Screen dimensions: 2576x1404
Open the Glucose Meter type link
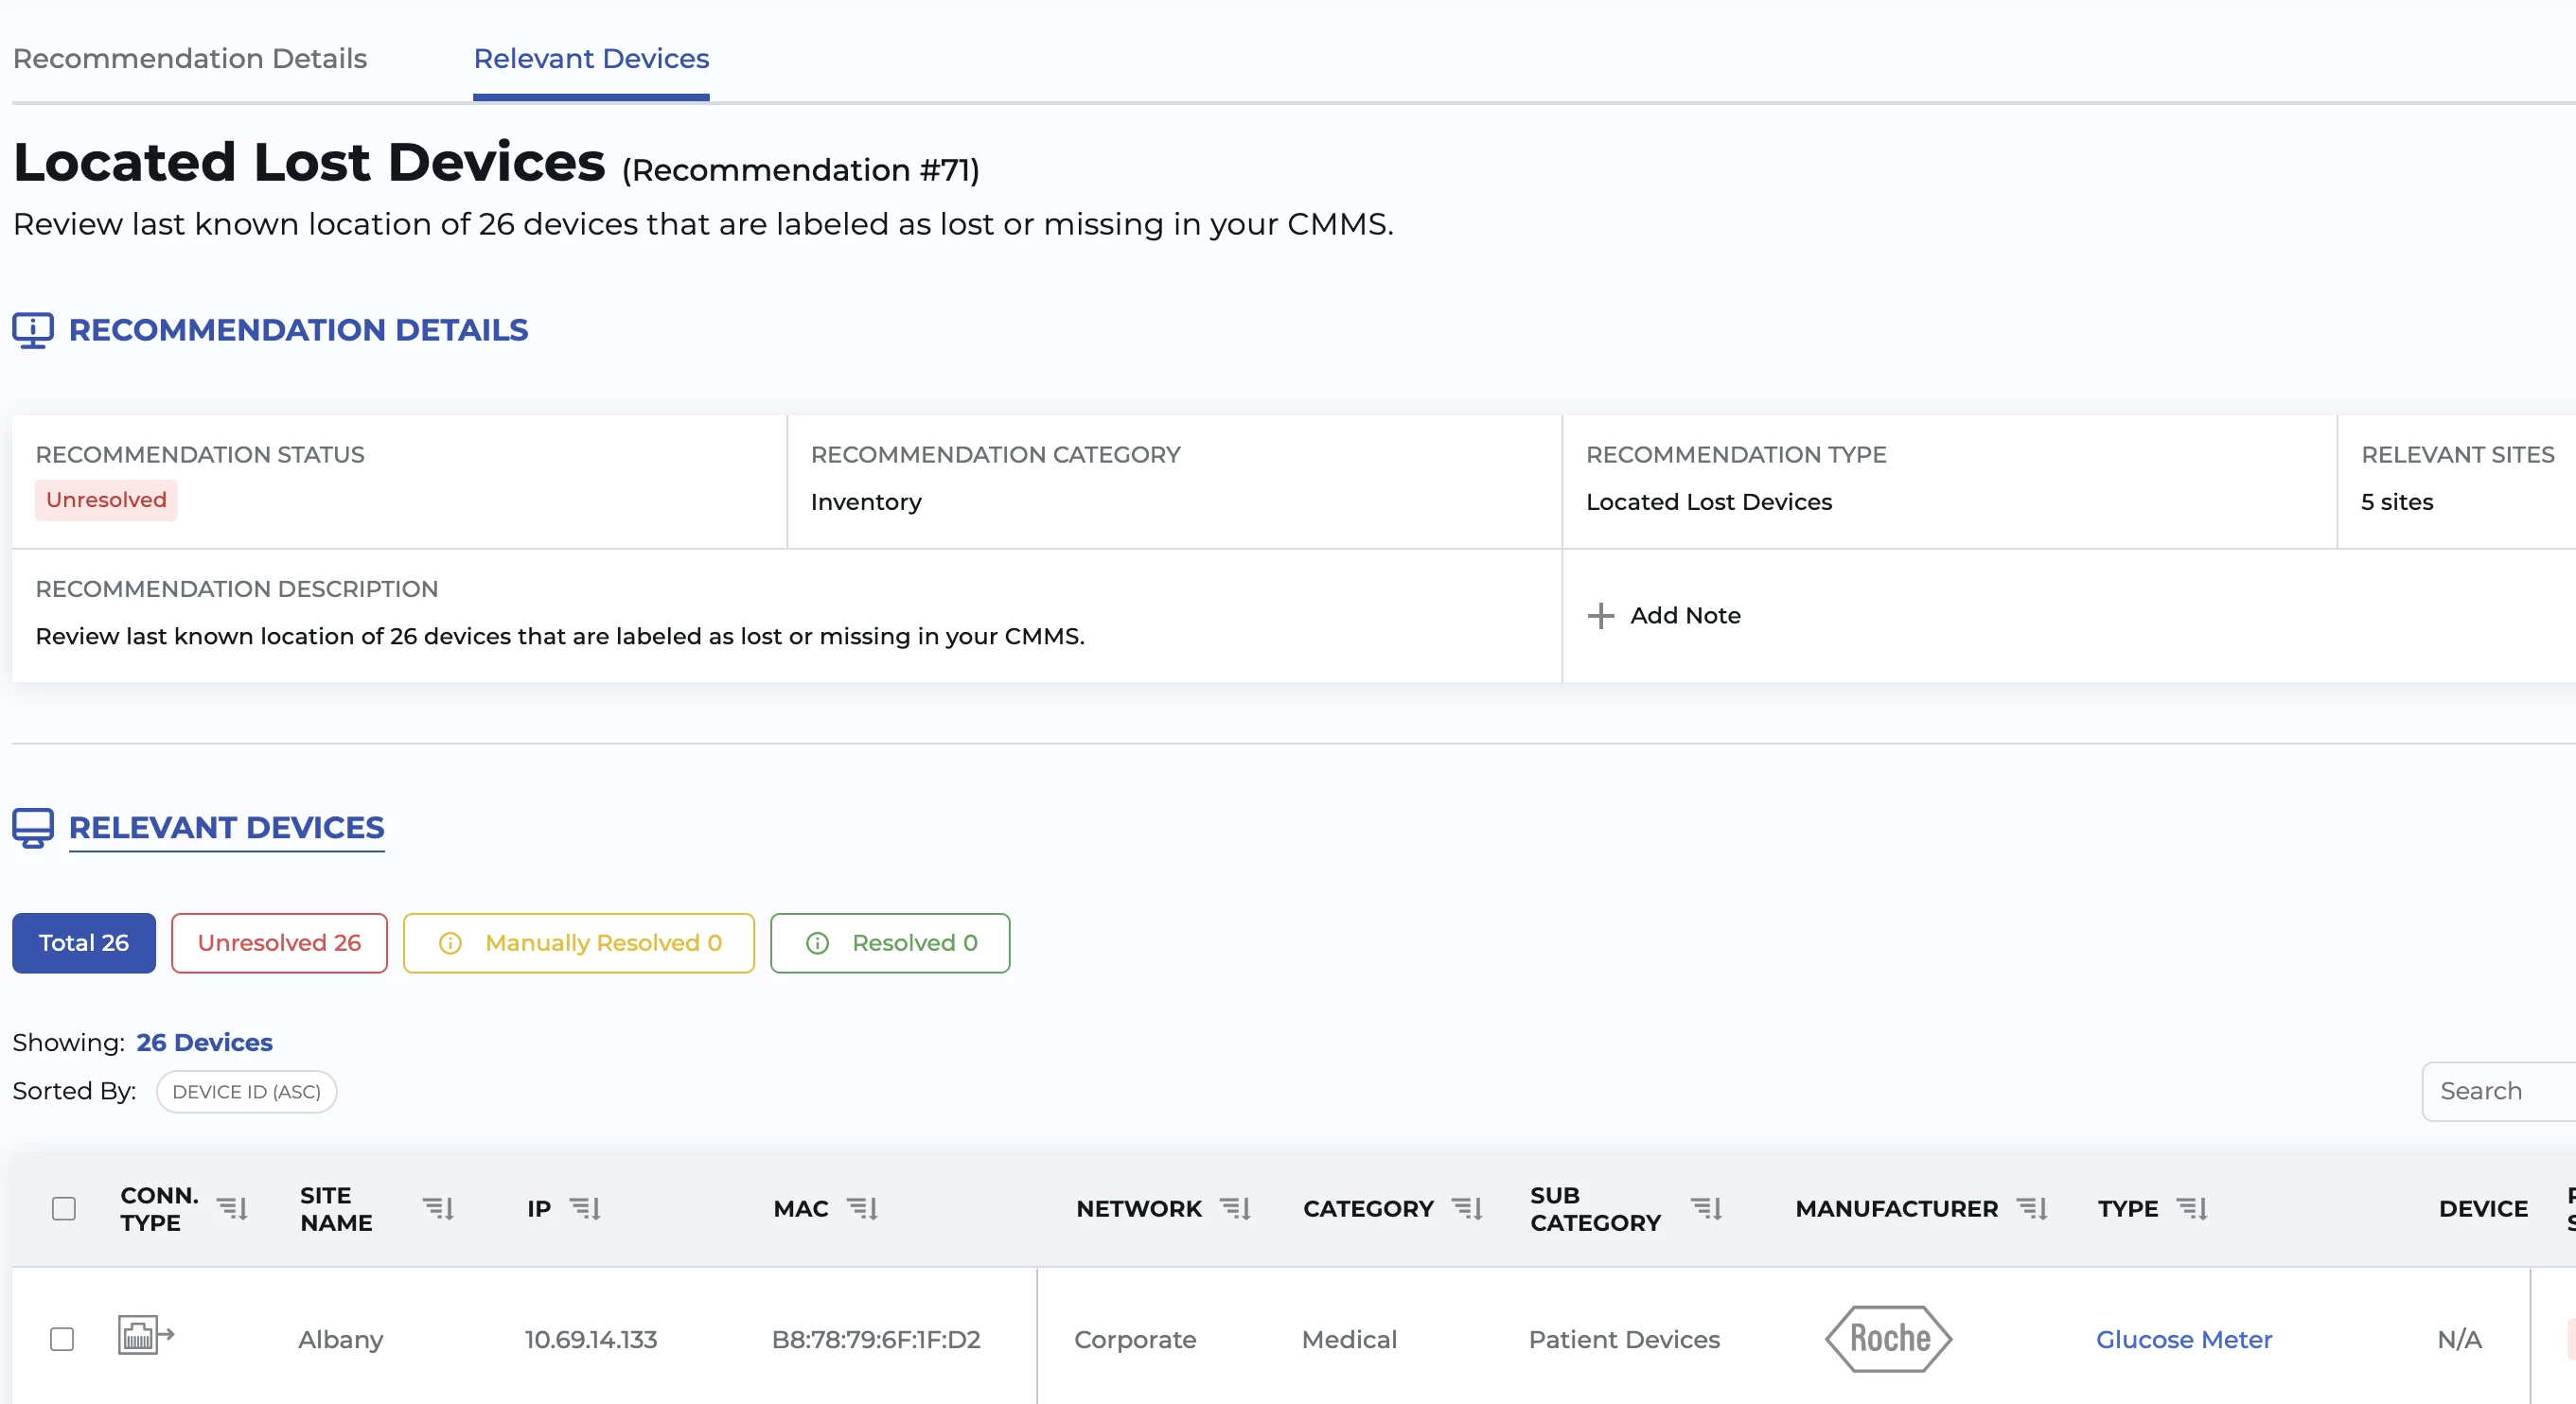tap(2183, 1338)
